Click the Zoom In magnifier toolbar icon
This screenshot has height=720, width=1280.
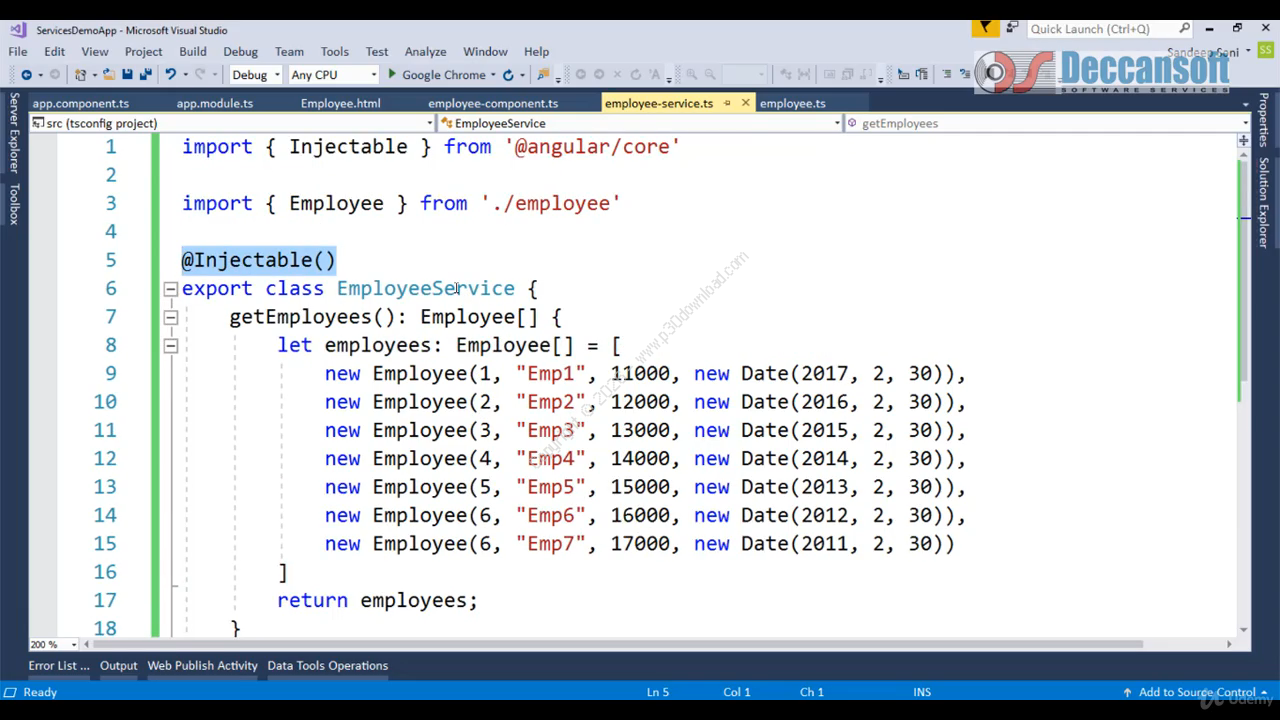(x=691, y=75)
